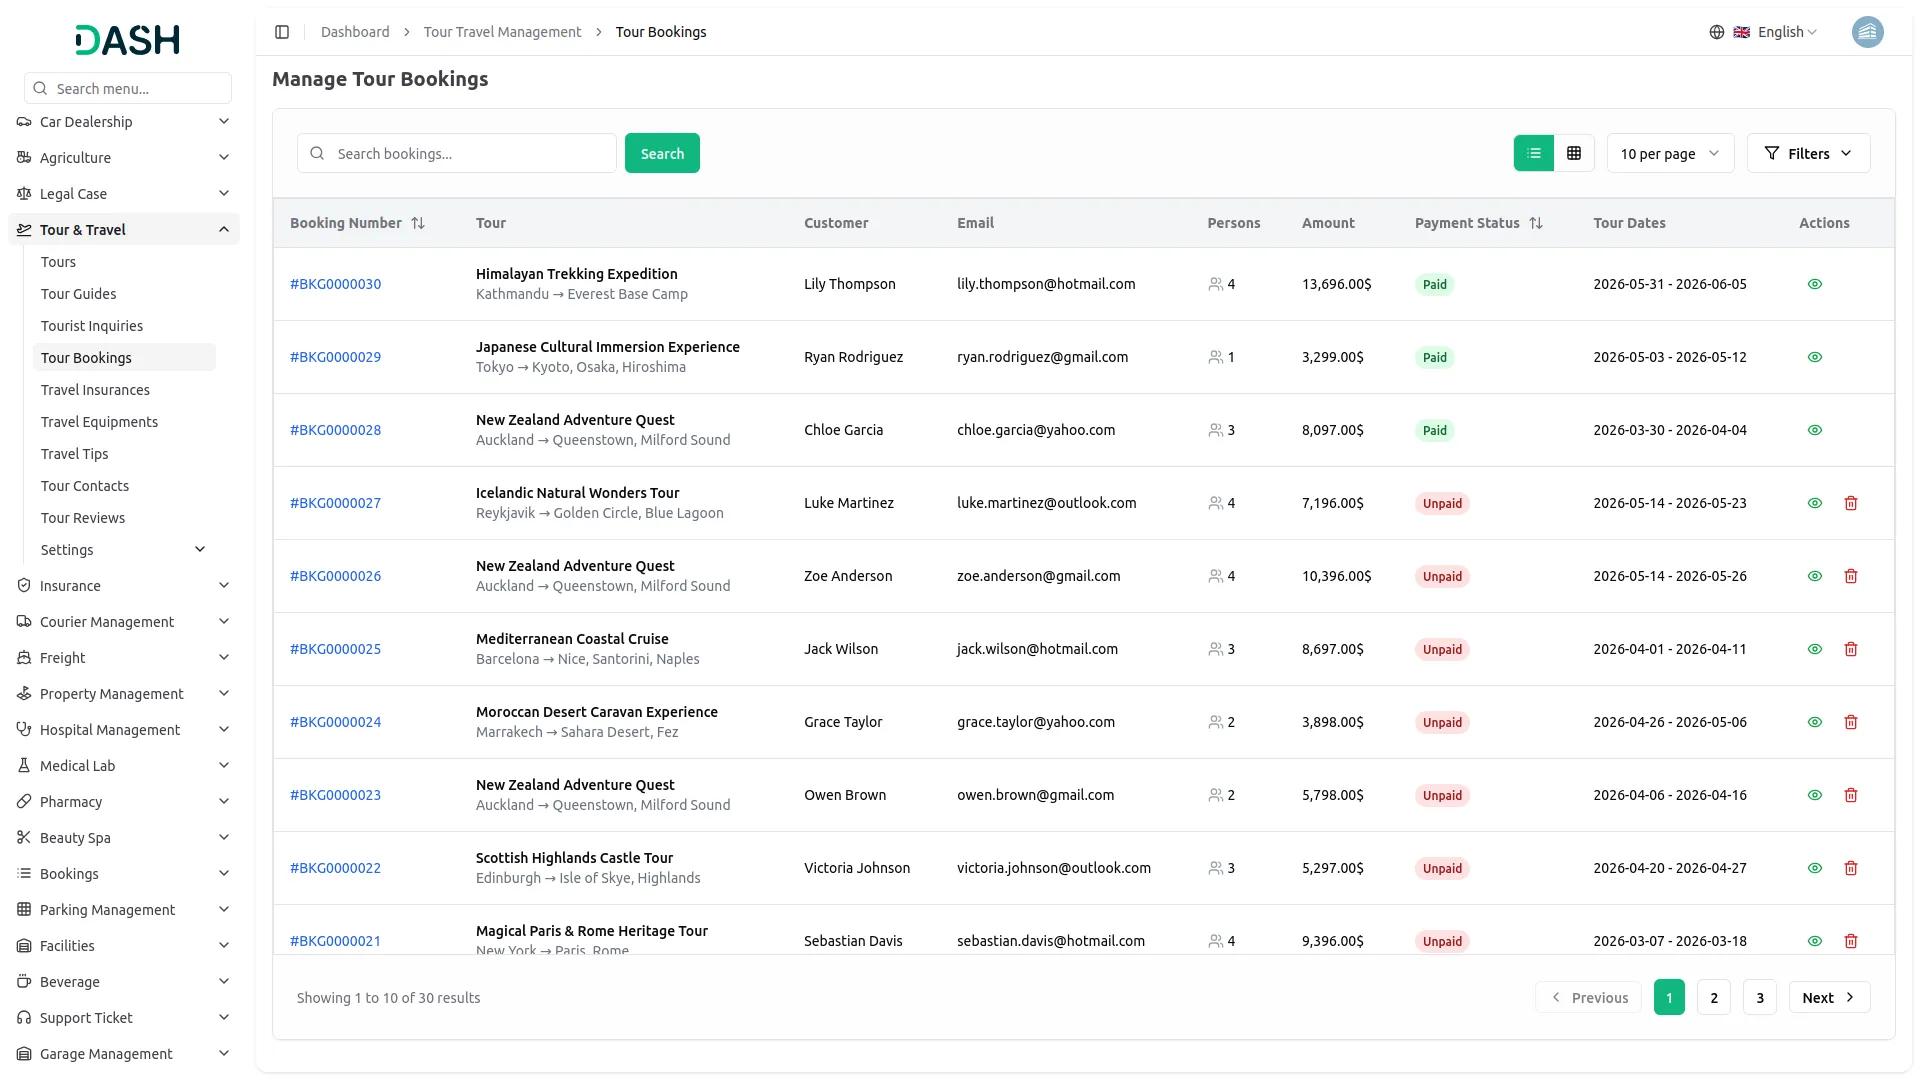The width and height of the screenshot is (1920, 1080).
Task: Sort by Payment Status column
Action: point(1536,223)
